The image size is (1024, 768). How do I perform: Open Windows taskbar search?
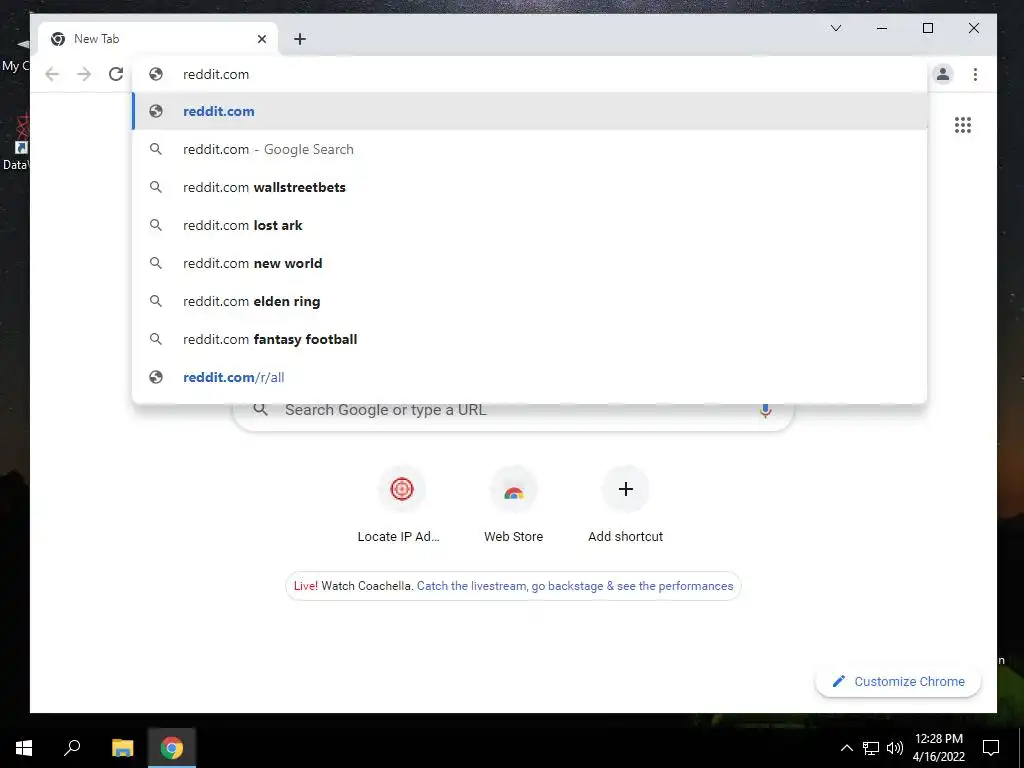(x=72, y=748)
